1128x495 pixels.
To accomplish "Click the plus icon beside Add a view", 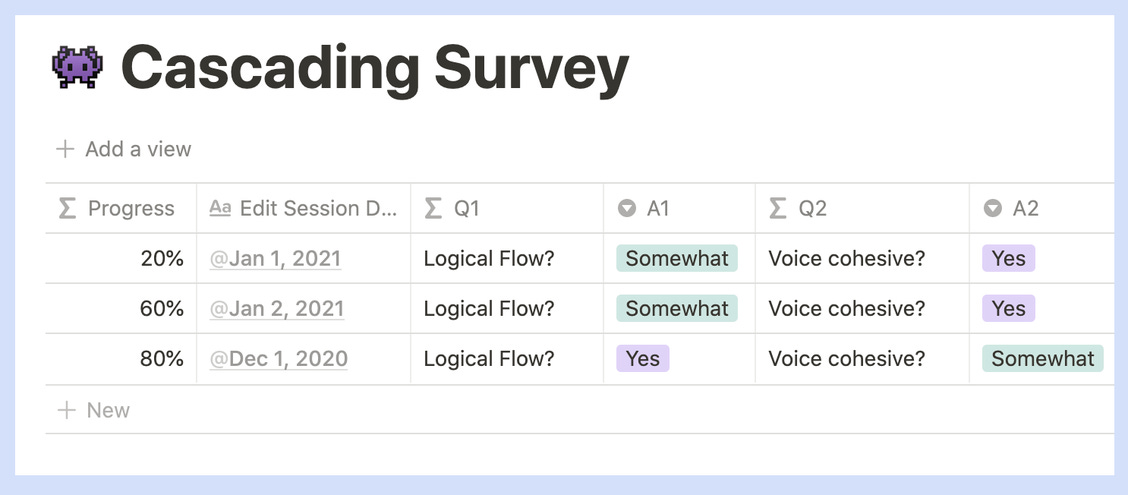I will pyautogui.click(x=65, y=150).
